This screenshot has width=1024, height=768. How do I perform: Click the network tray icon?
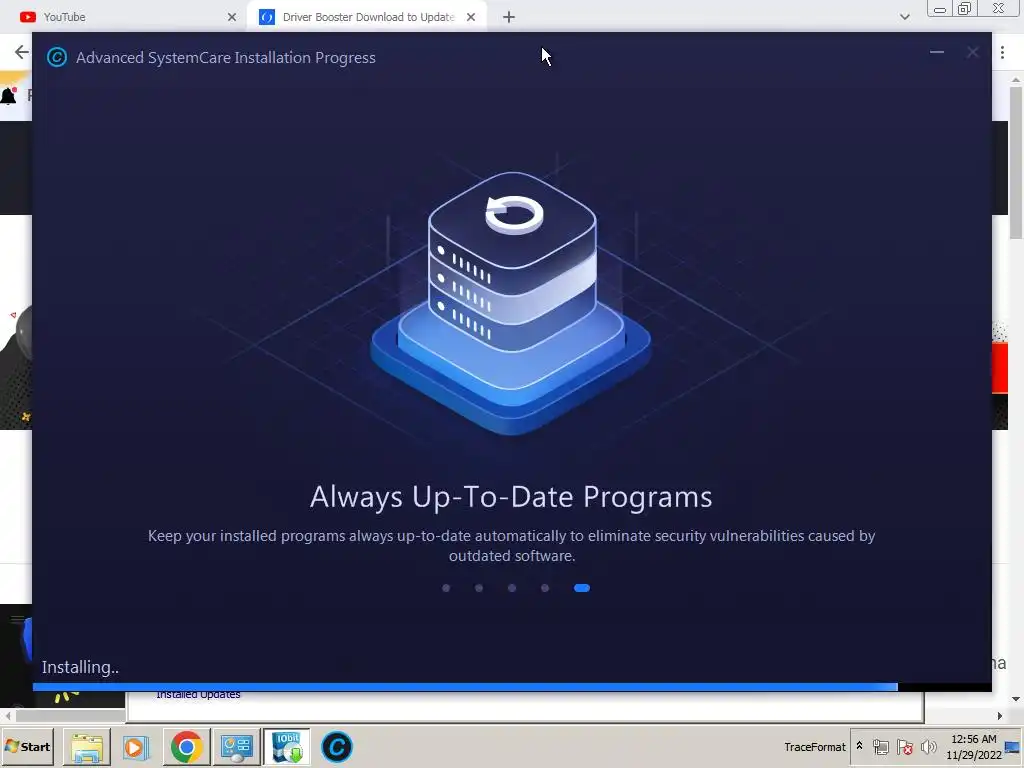click(881, 747)
